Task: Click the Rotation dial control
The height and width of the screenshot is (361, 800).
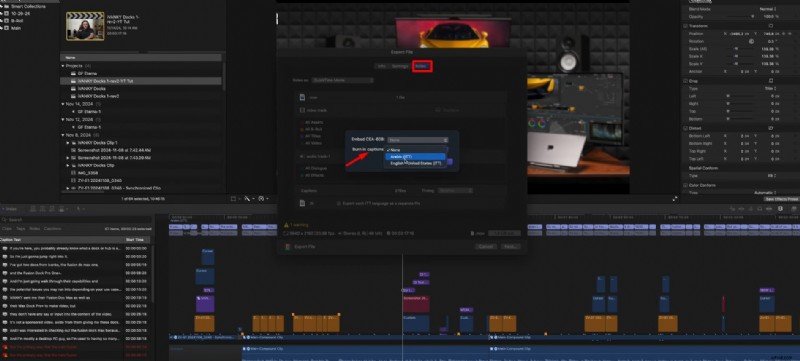Action: point(752,41)
